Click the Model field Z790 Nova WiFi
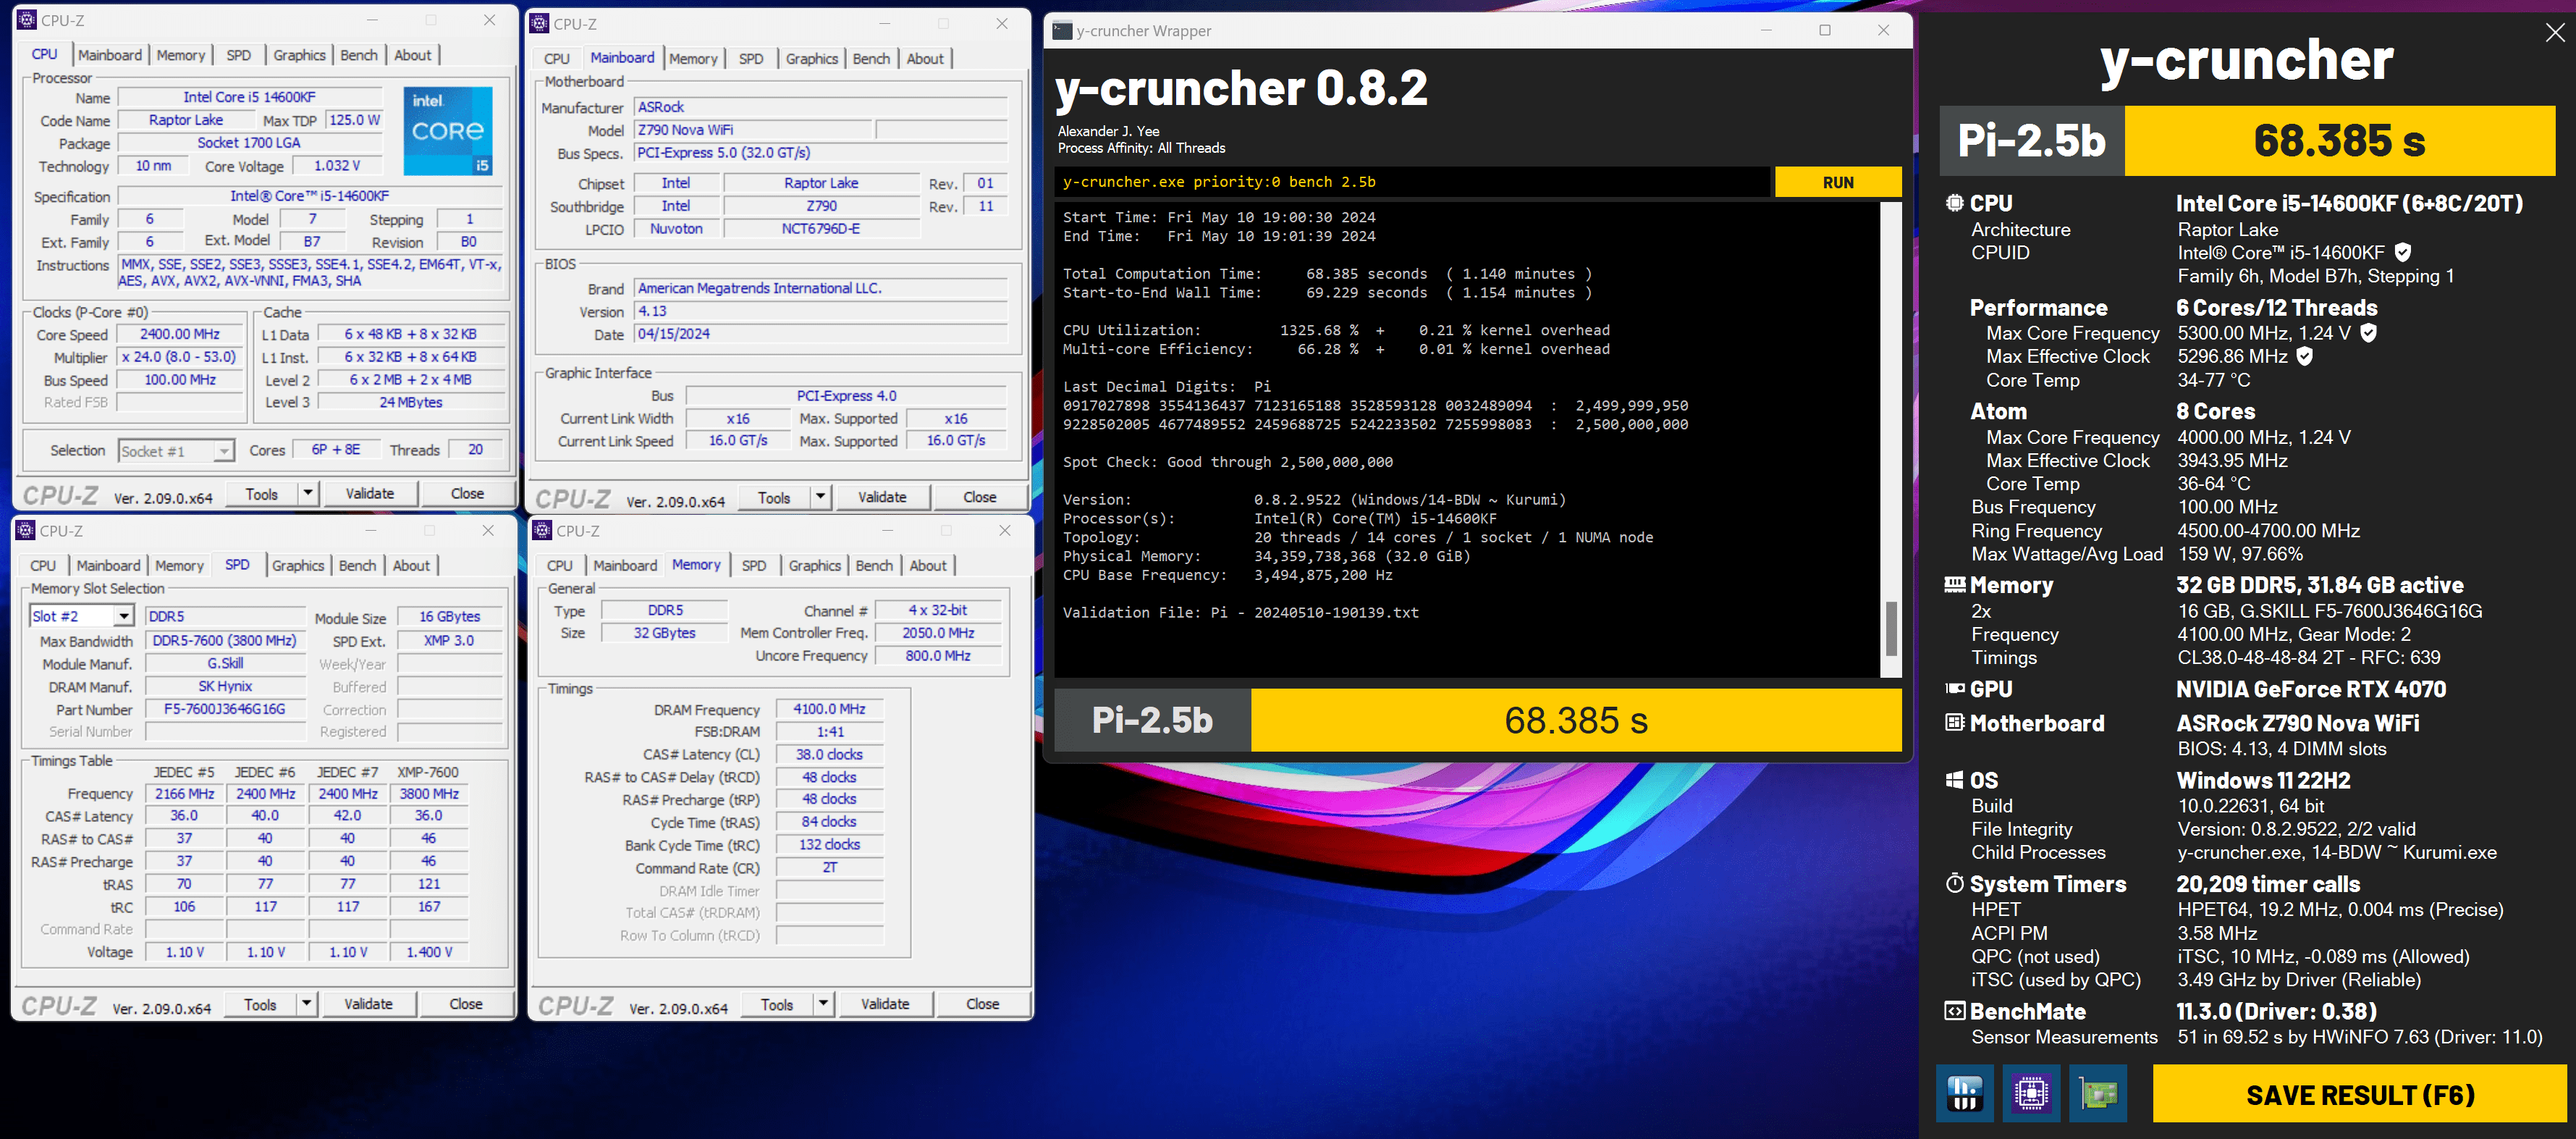 tap(754, 130)
